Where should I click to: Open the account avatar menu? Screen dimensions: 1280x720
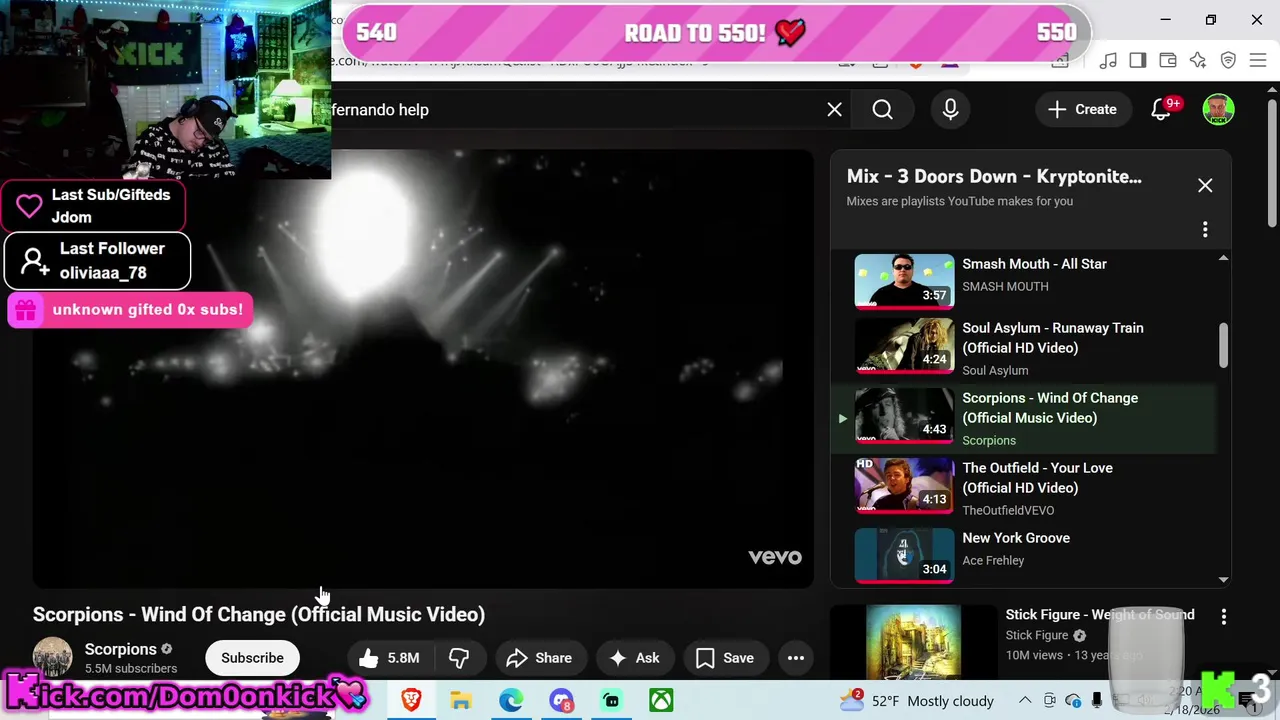coord(1218,110)
